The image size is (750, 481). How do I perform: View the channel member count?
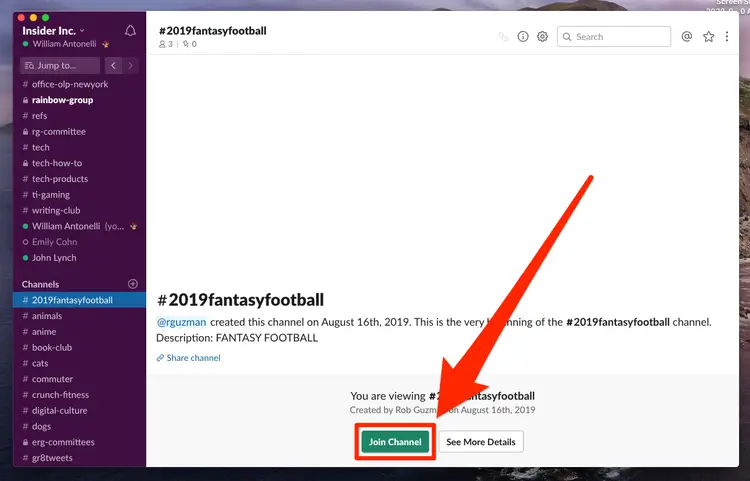point(165,44)
